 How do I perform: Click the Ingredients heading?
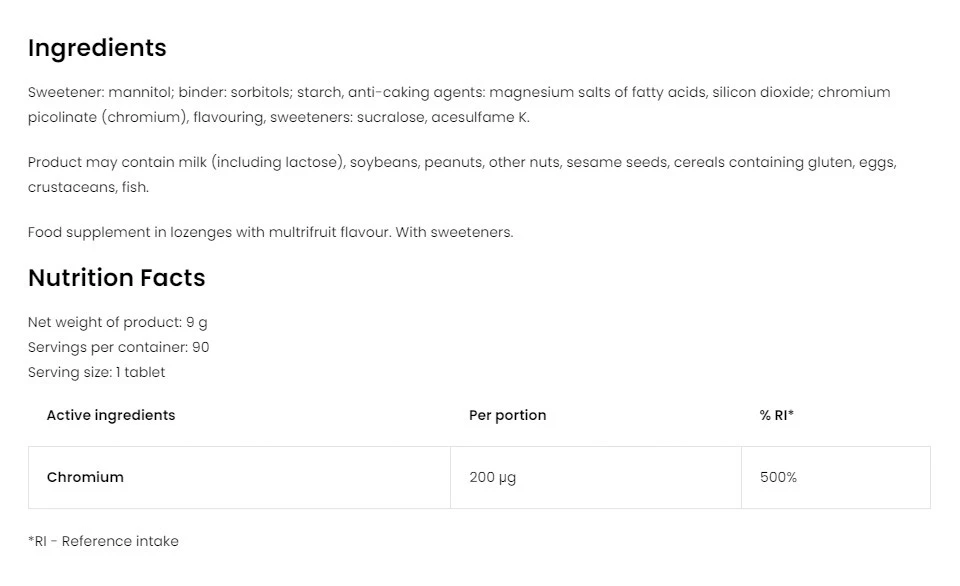pyautogui.click(x=97, y=48)
